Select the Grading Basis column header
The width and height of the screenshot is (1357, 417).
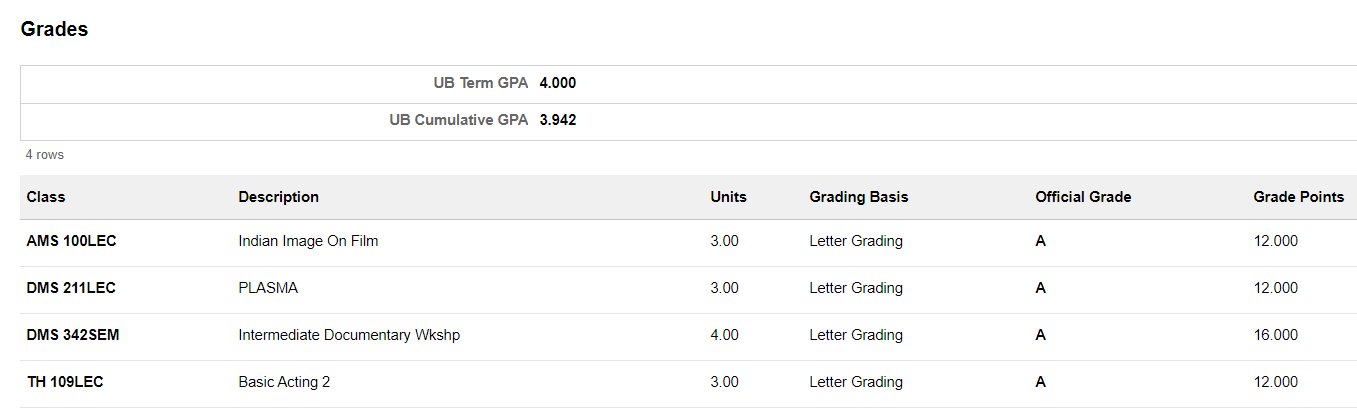point(858,197)
